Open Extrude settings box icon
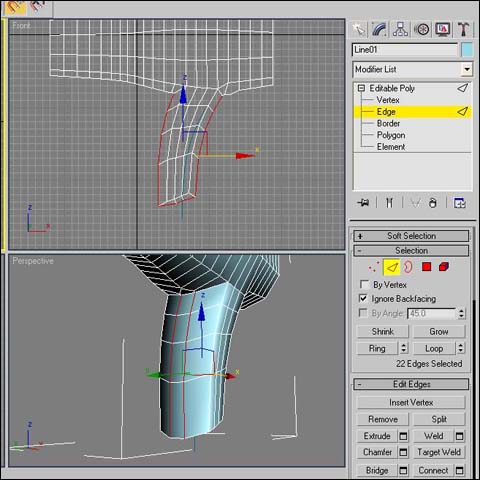Image resolution: width=480 pixels, height=480 pixels. (x=403, y=436)
